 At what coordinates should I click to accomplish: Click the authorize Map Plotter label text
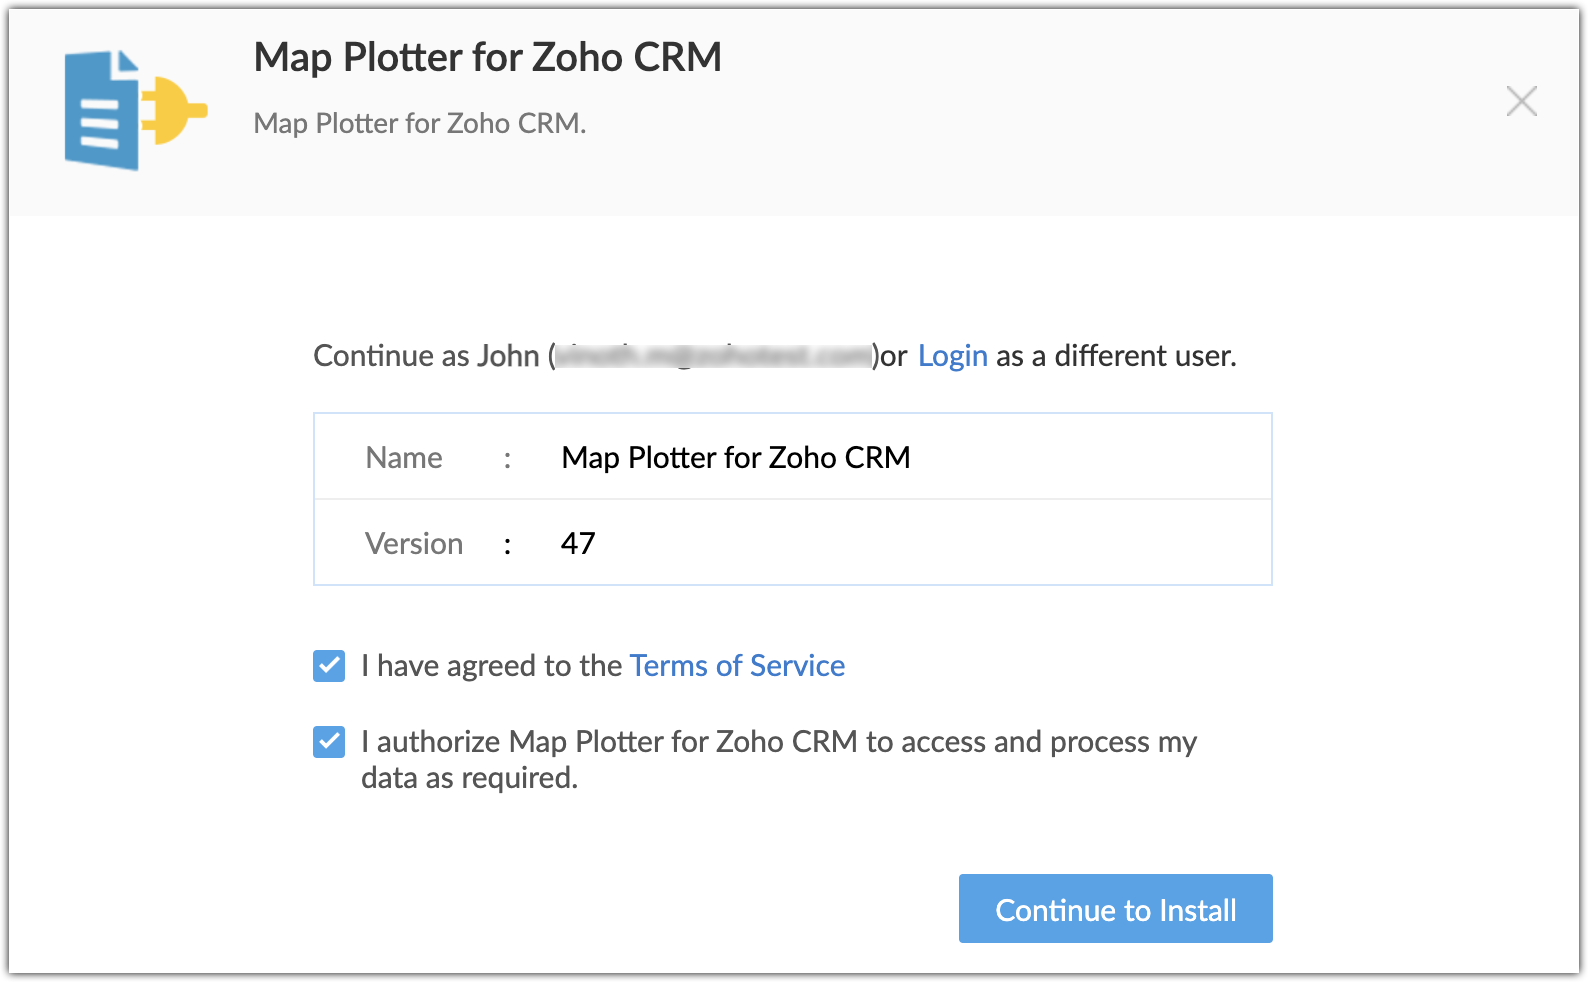coord(779,742)
